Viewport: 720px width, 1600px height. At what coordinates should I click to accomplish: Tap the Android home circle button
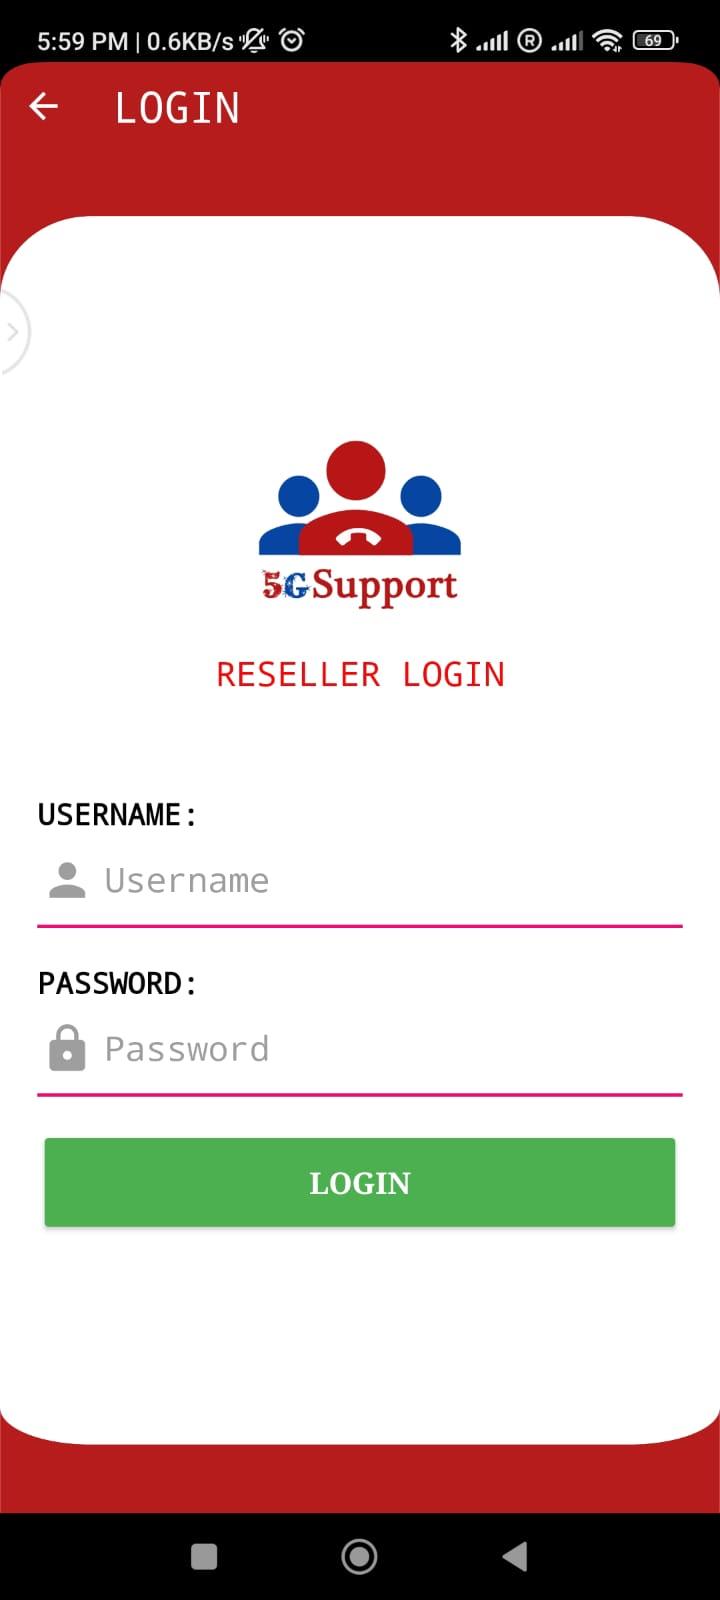(x=359, y=1556)
